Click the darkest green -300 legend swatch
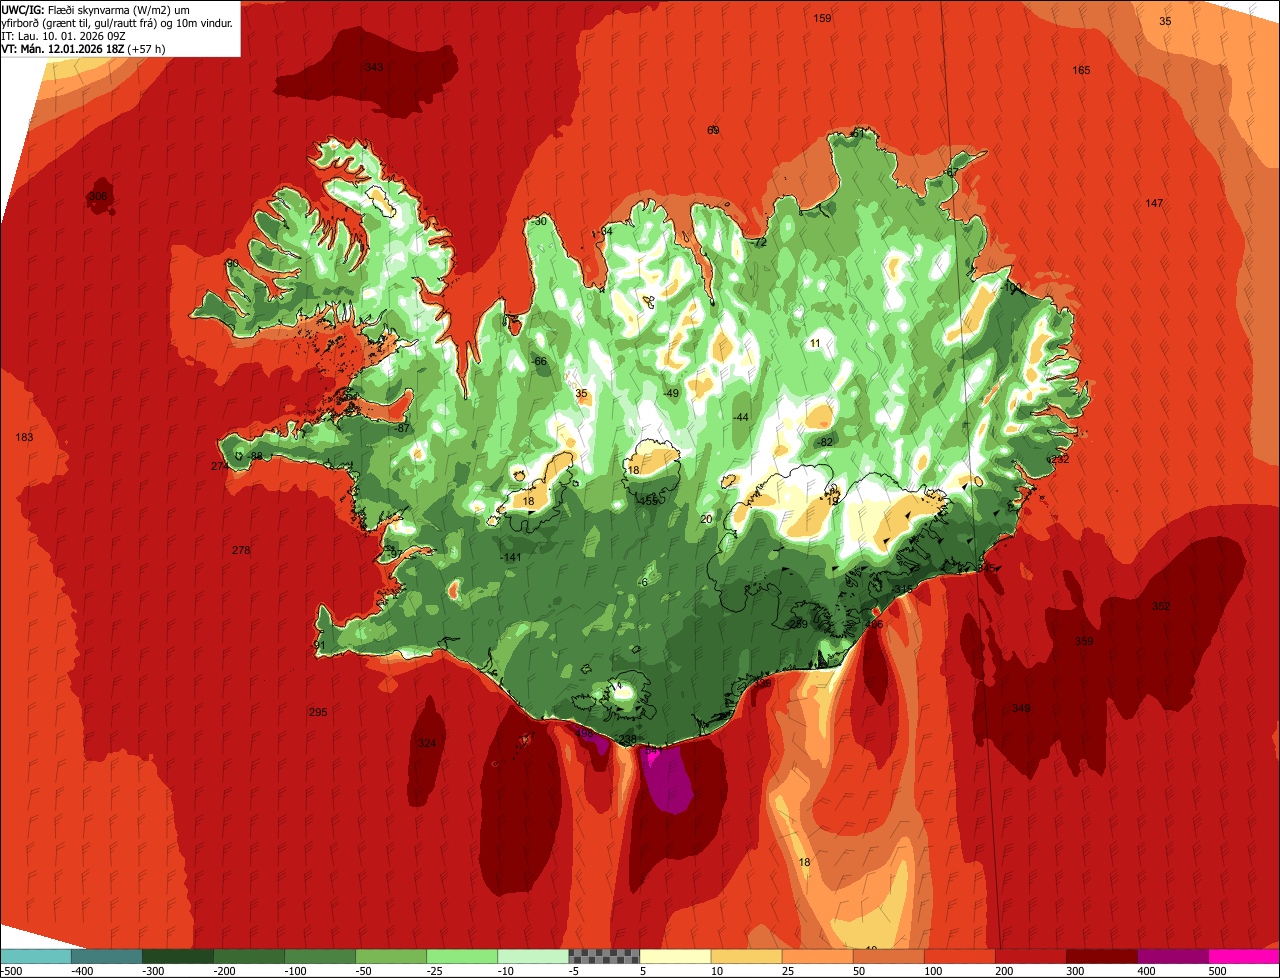Screen dimensions: 1280x978 [x=177, y=956]
